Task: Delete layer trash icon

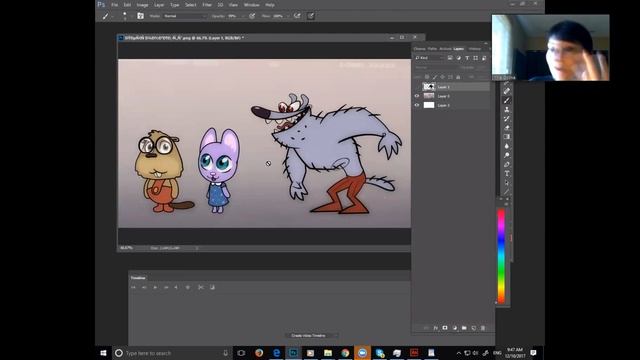Action: coord(483,328)
